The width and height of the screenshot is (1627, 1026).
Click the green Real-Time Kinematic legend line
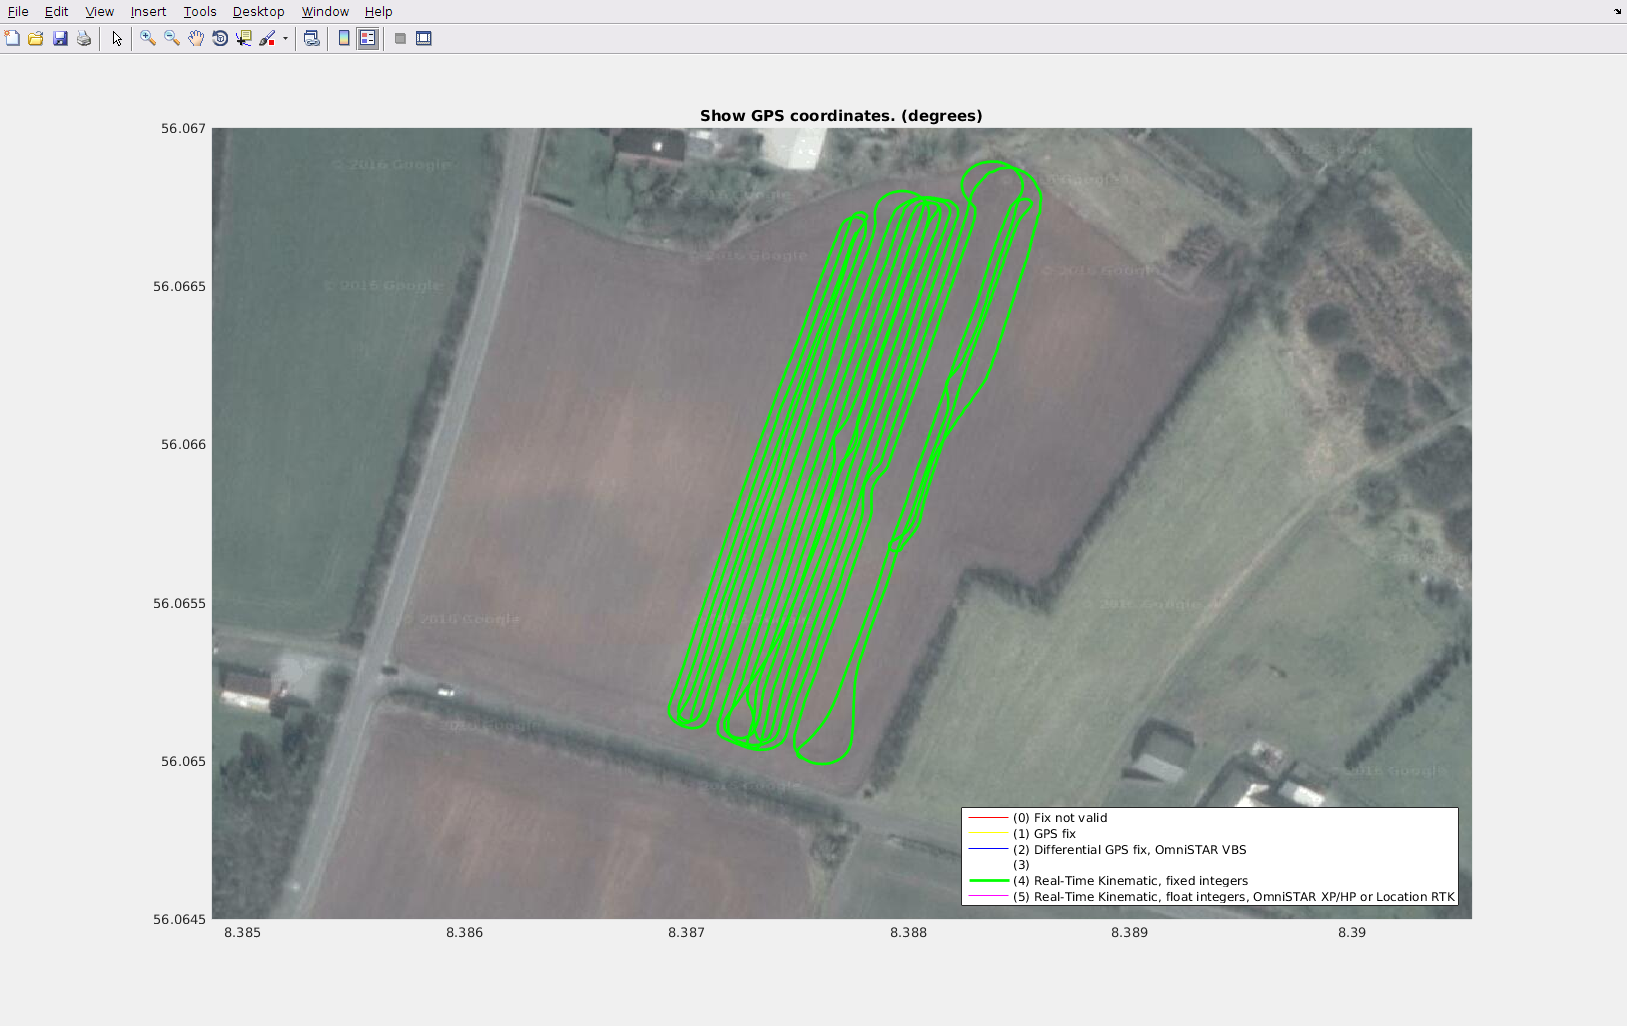pos(988,881)
